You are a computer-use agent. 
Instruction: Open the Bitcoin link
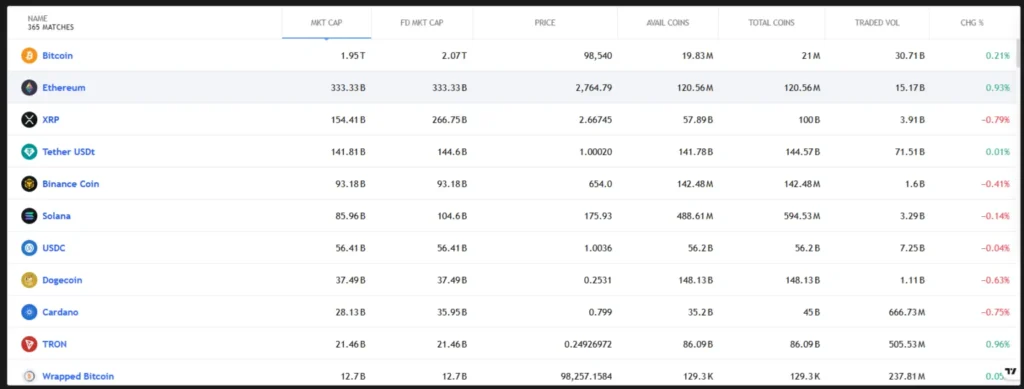click(x=57, y=55)
